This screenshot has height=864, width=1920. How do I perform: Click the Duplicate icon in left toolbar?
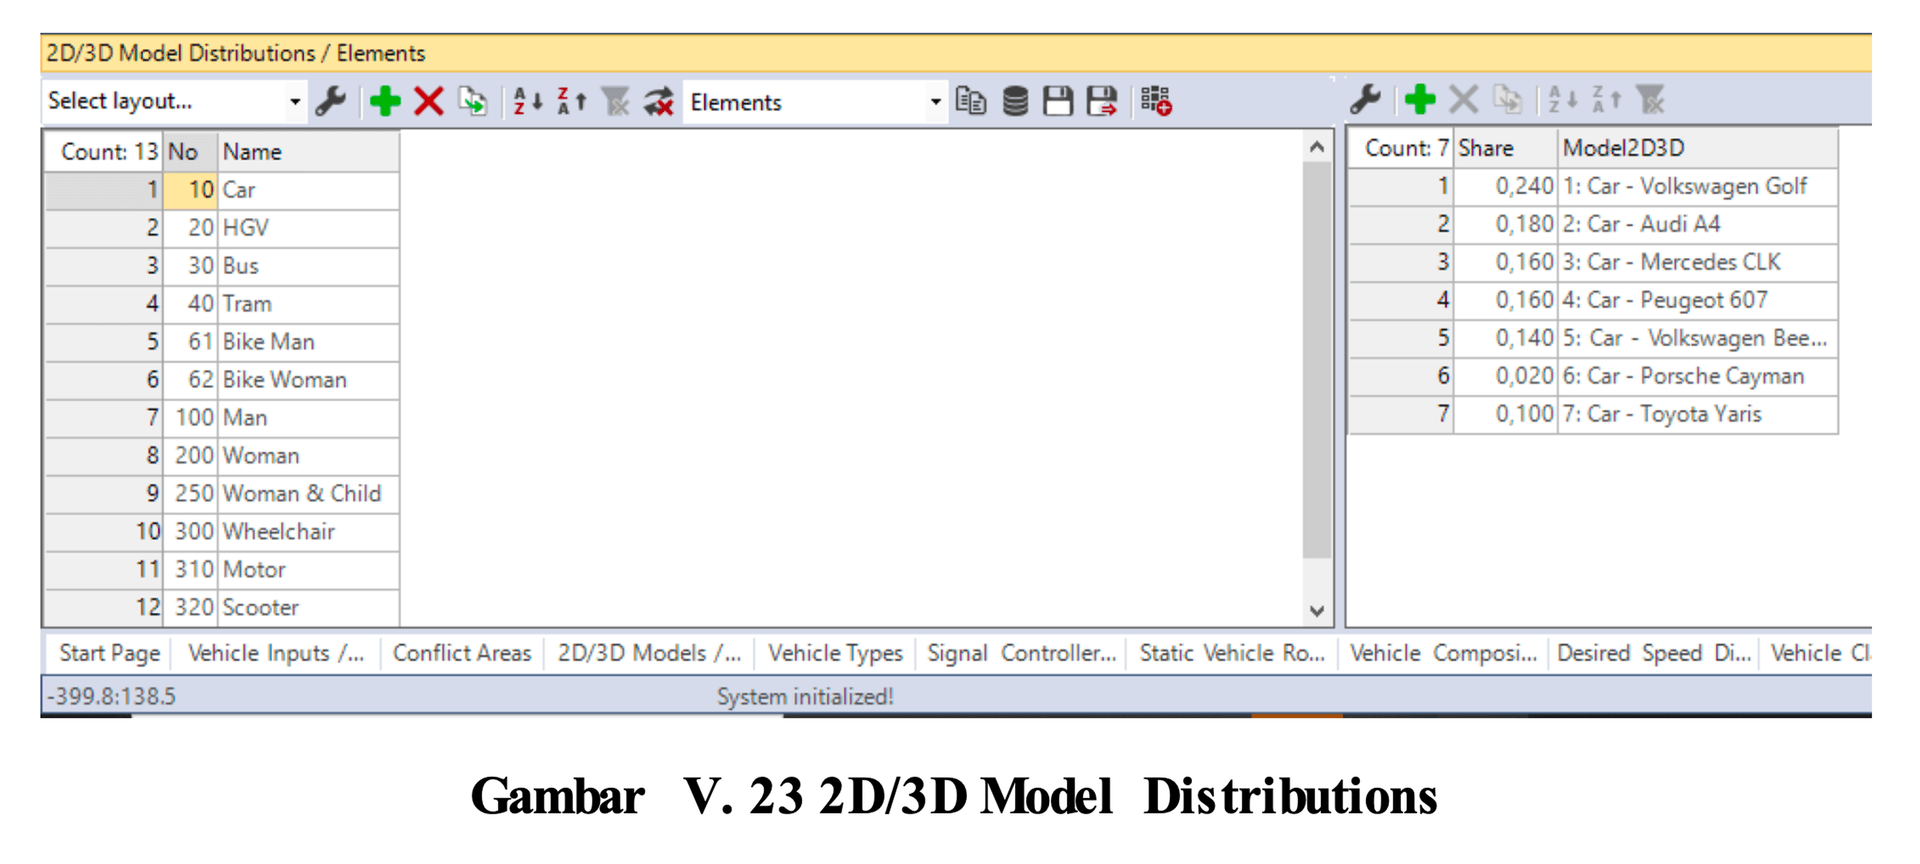click(x=473, y=101)
